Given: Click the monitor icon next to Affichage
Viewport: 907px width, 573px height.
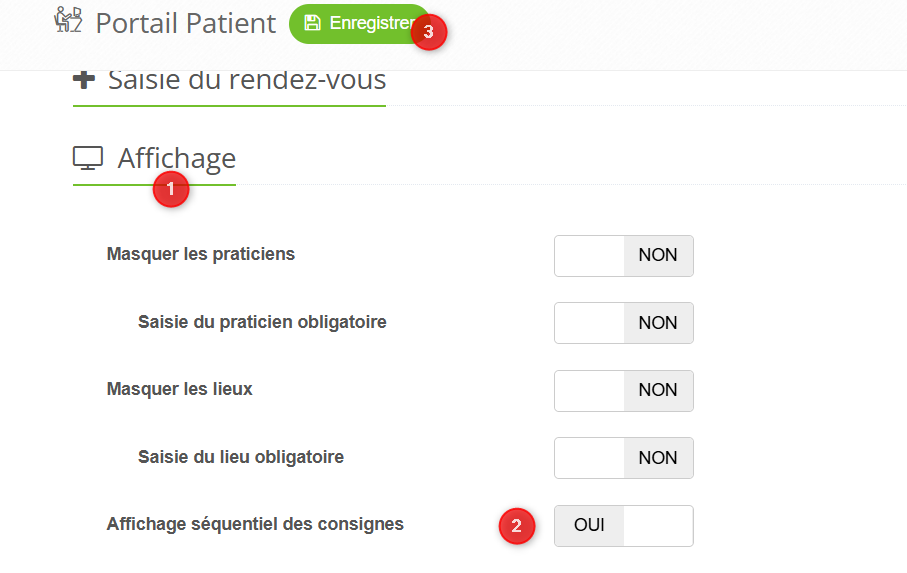Looking at the screenshot, I should pyautogui.click(x=88, y=158).
